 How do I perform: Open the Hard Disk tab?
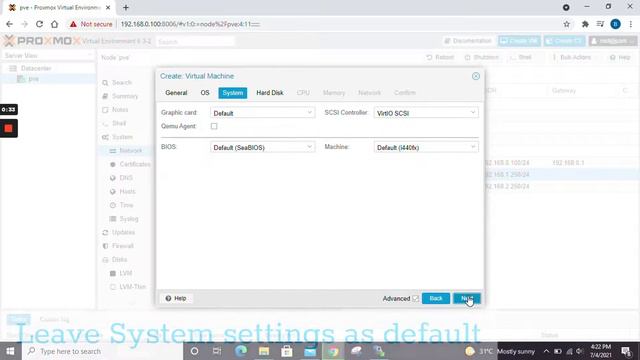tap(270, 93)
